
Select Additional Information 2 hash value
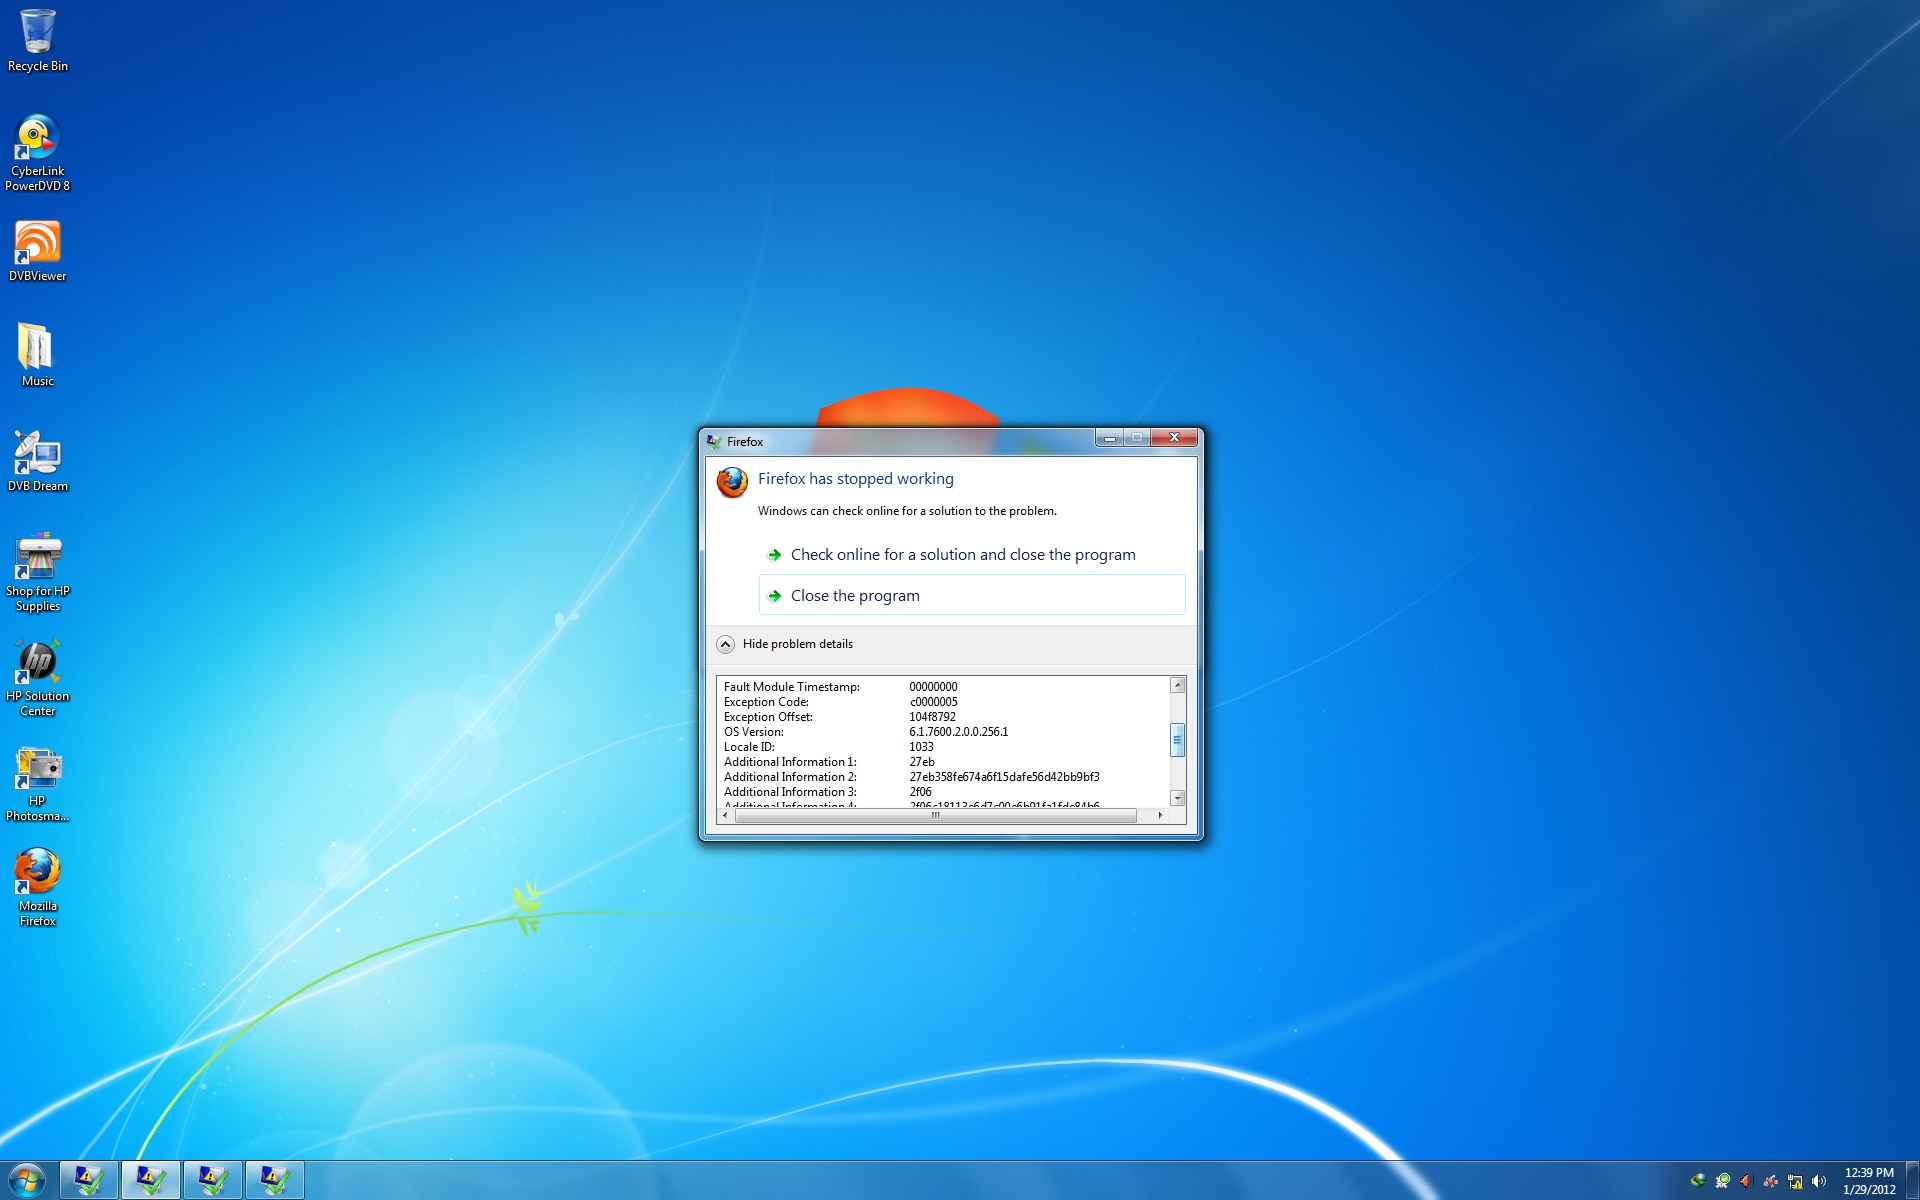tap(1004, 777)
